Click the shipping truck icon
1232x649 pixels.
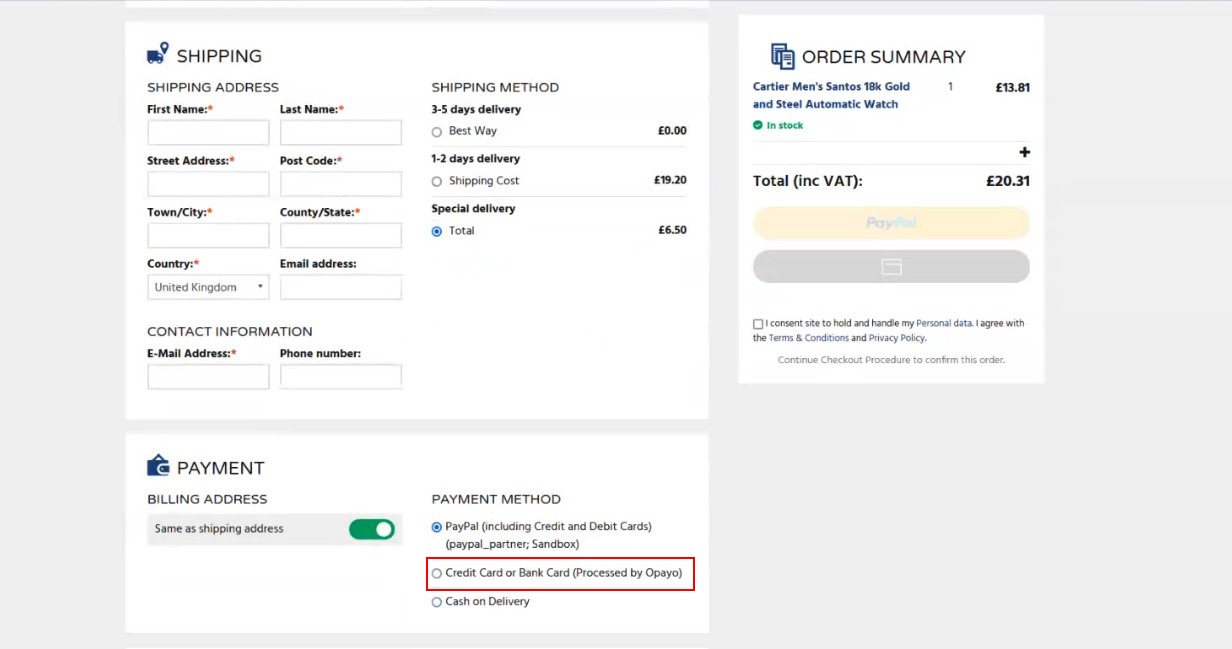click(x=158, y=54)
